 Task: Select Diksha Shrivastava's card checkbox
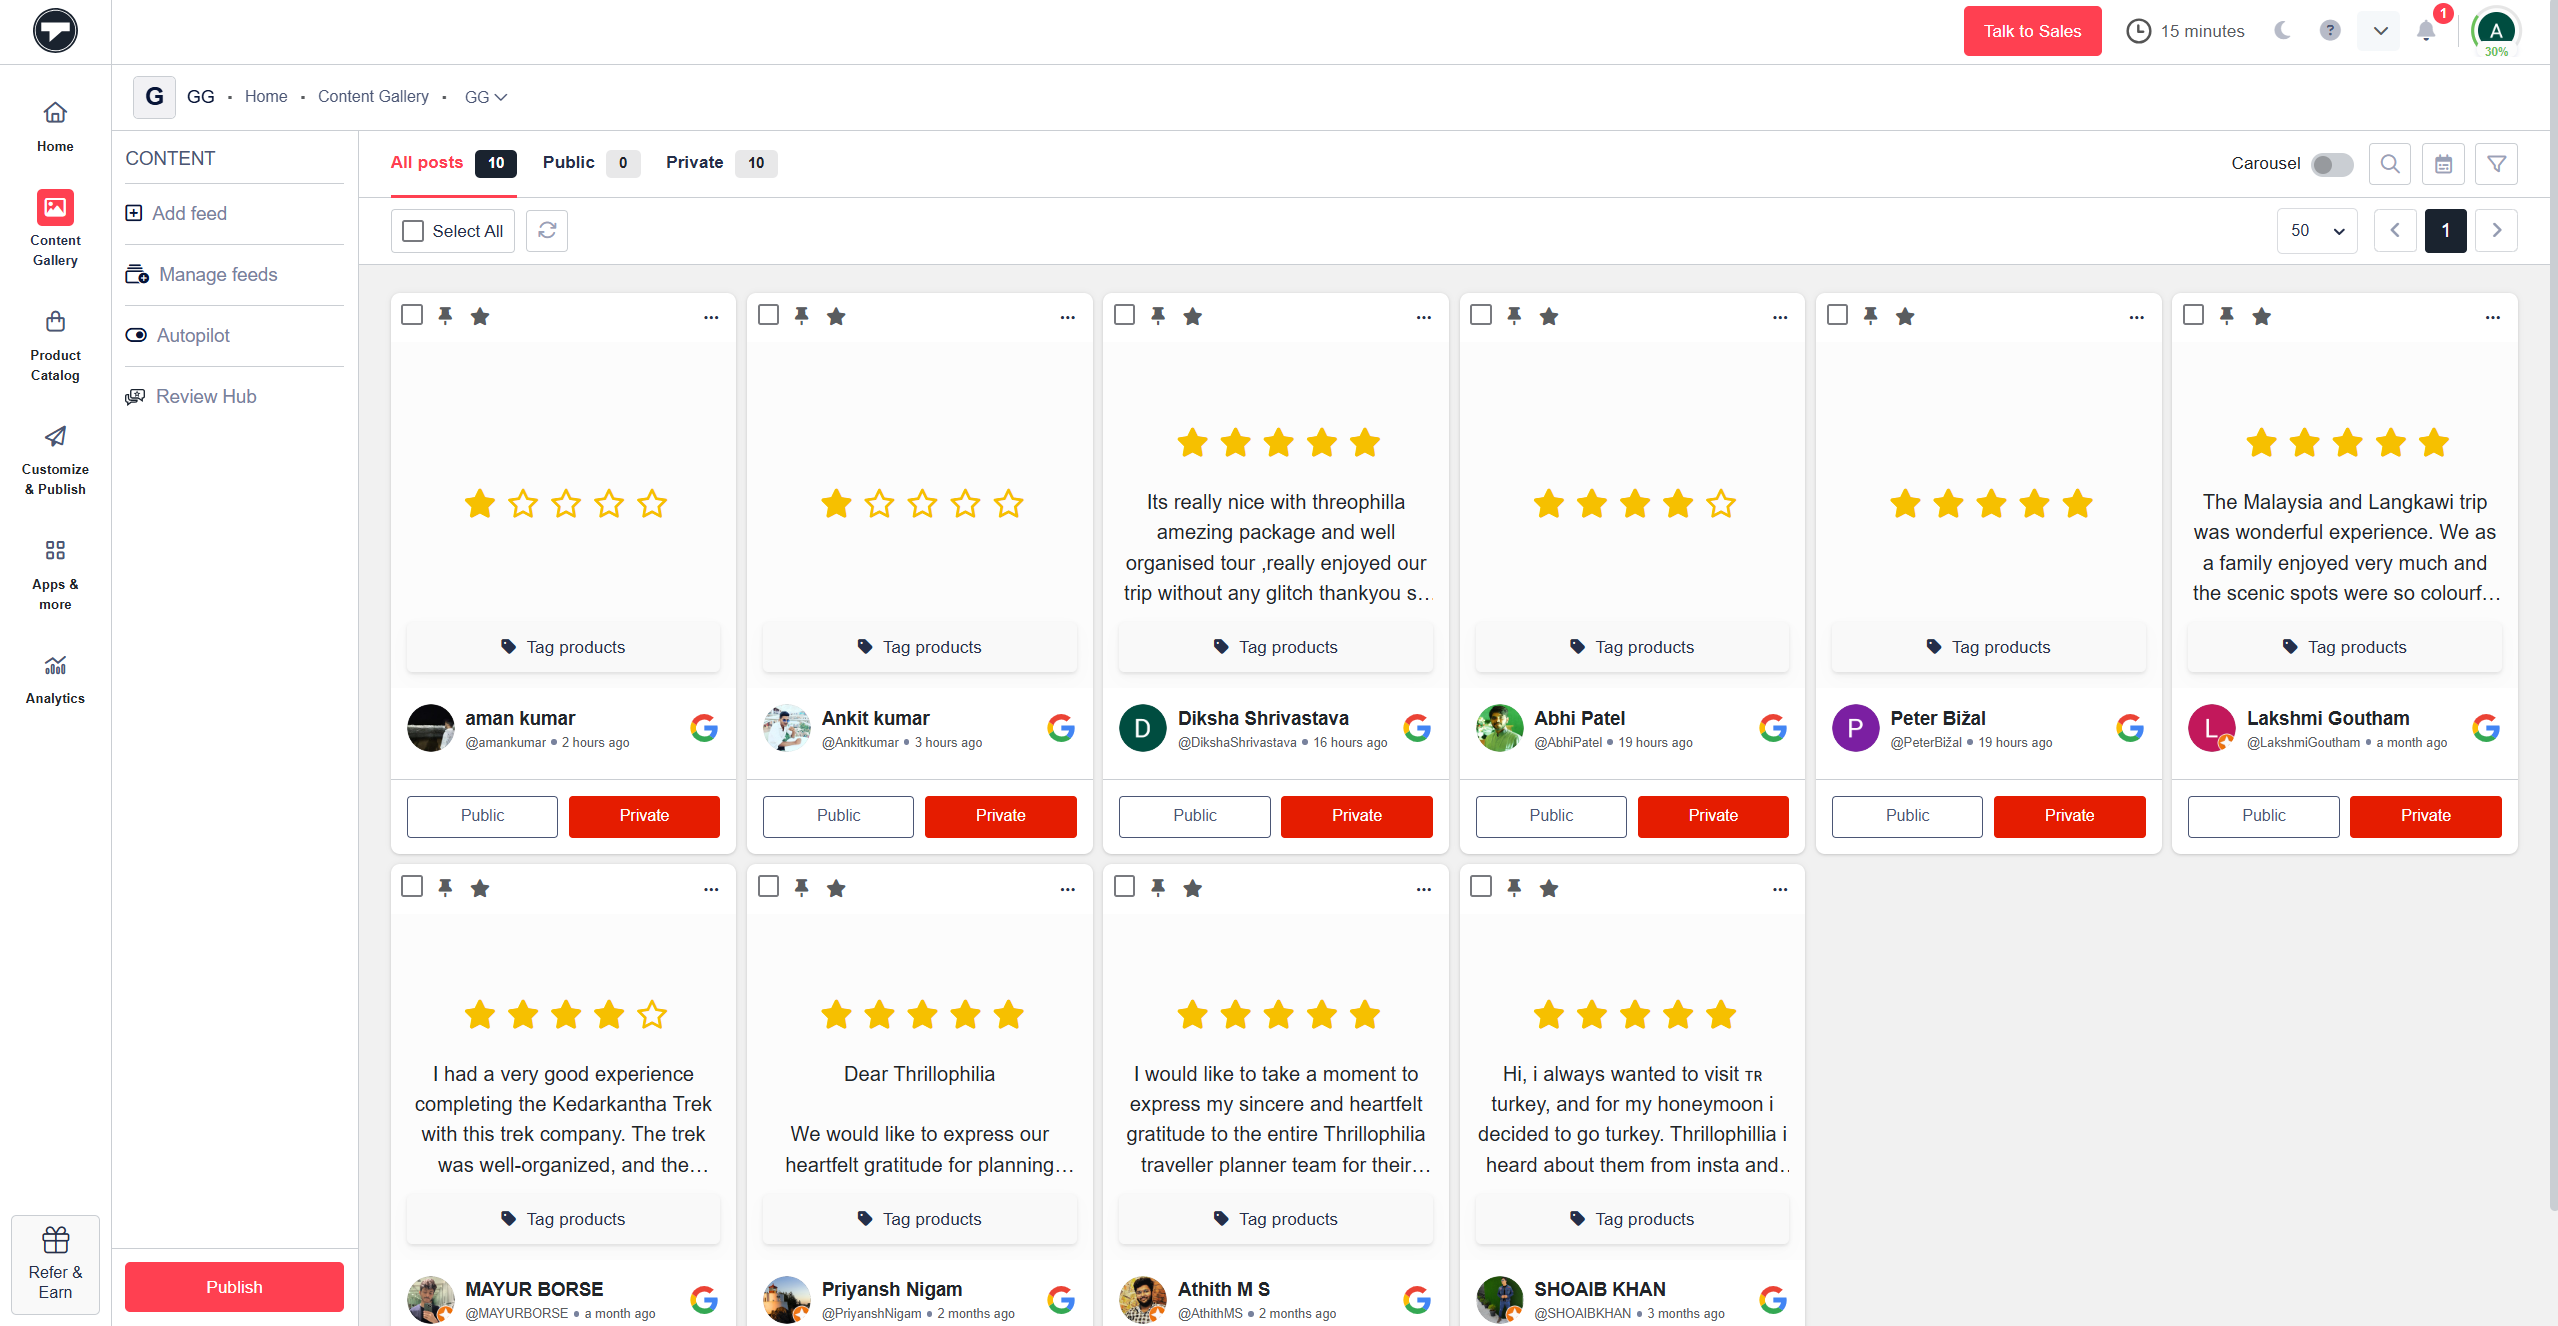(x=1124, y=315)
